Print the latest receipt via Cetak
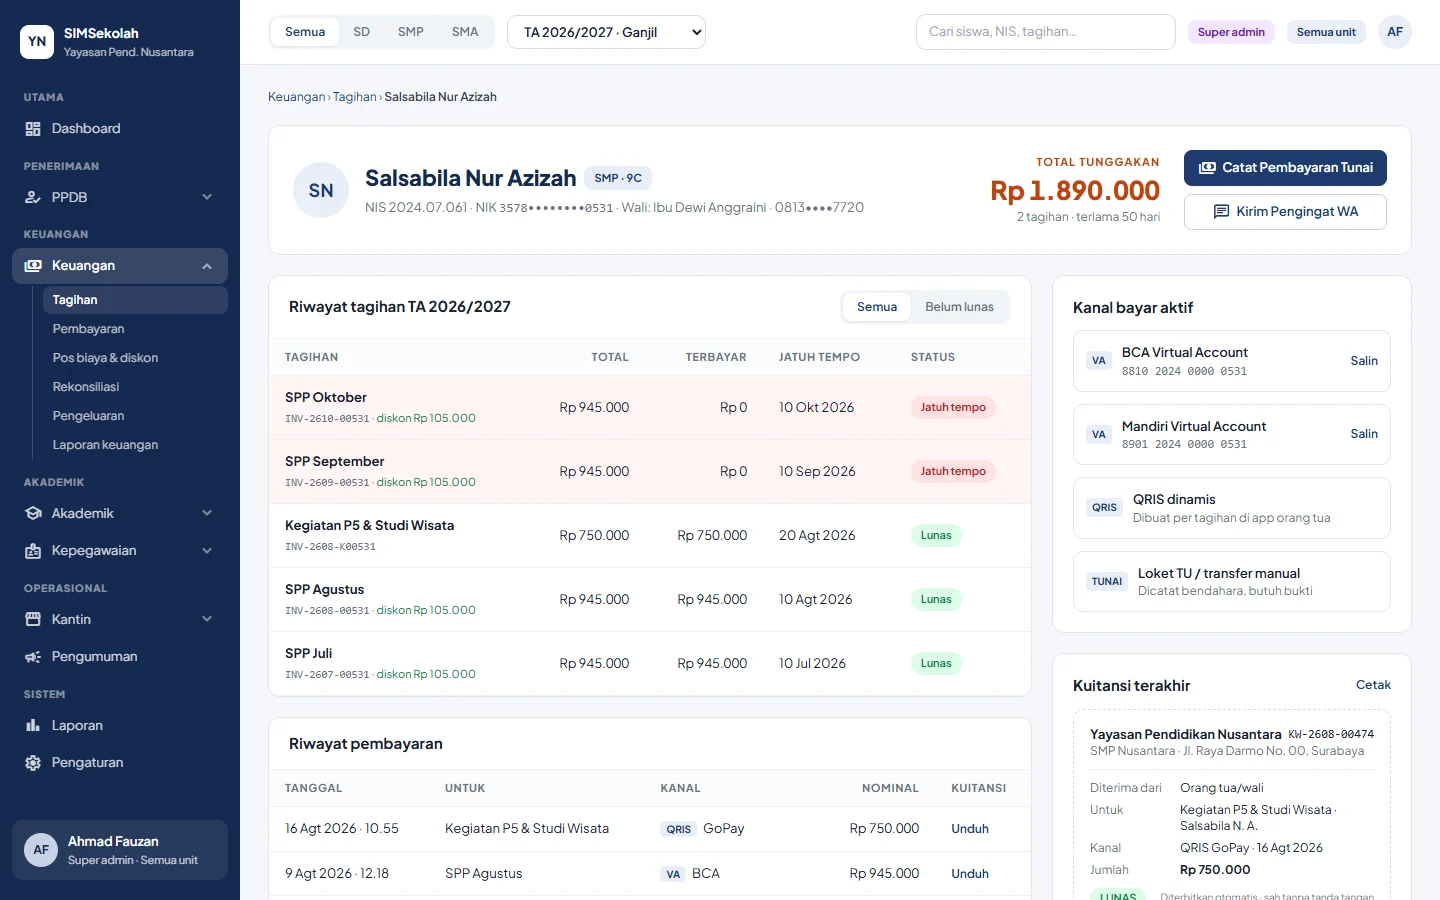The height and width of the screenshot is (900, 1440). 1373,685
